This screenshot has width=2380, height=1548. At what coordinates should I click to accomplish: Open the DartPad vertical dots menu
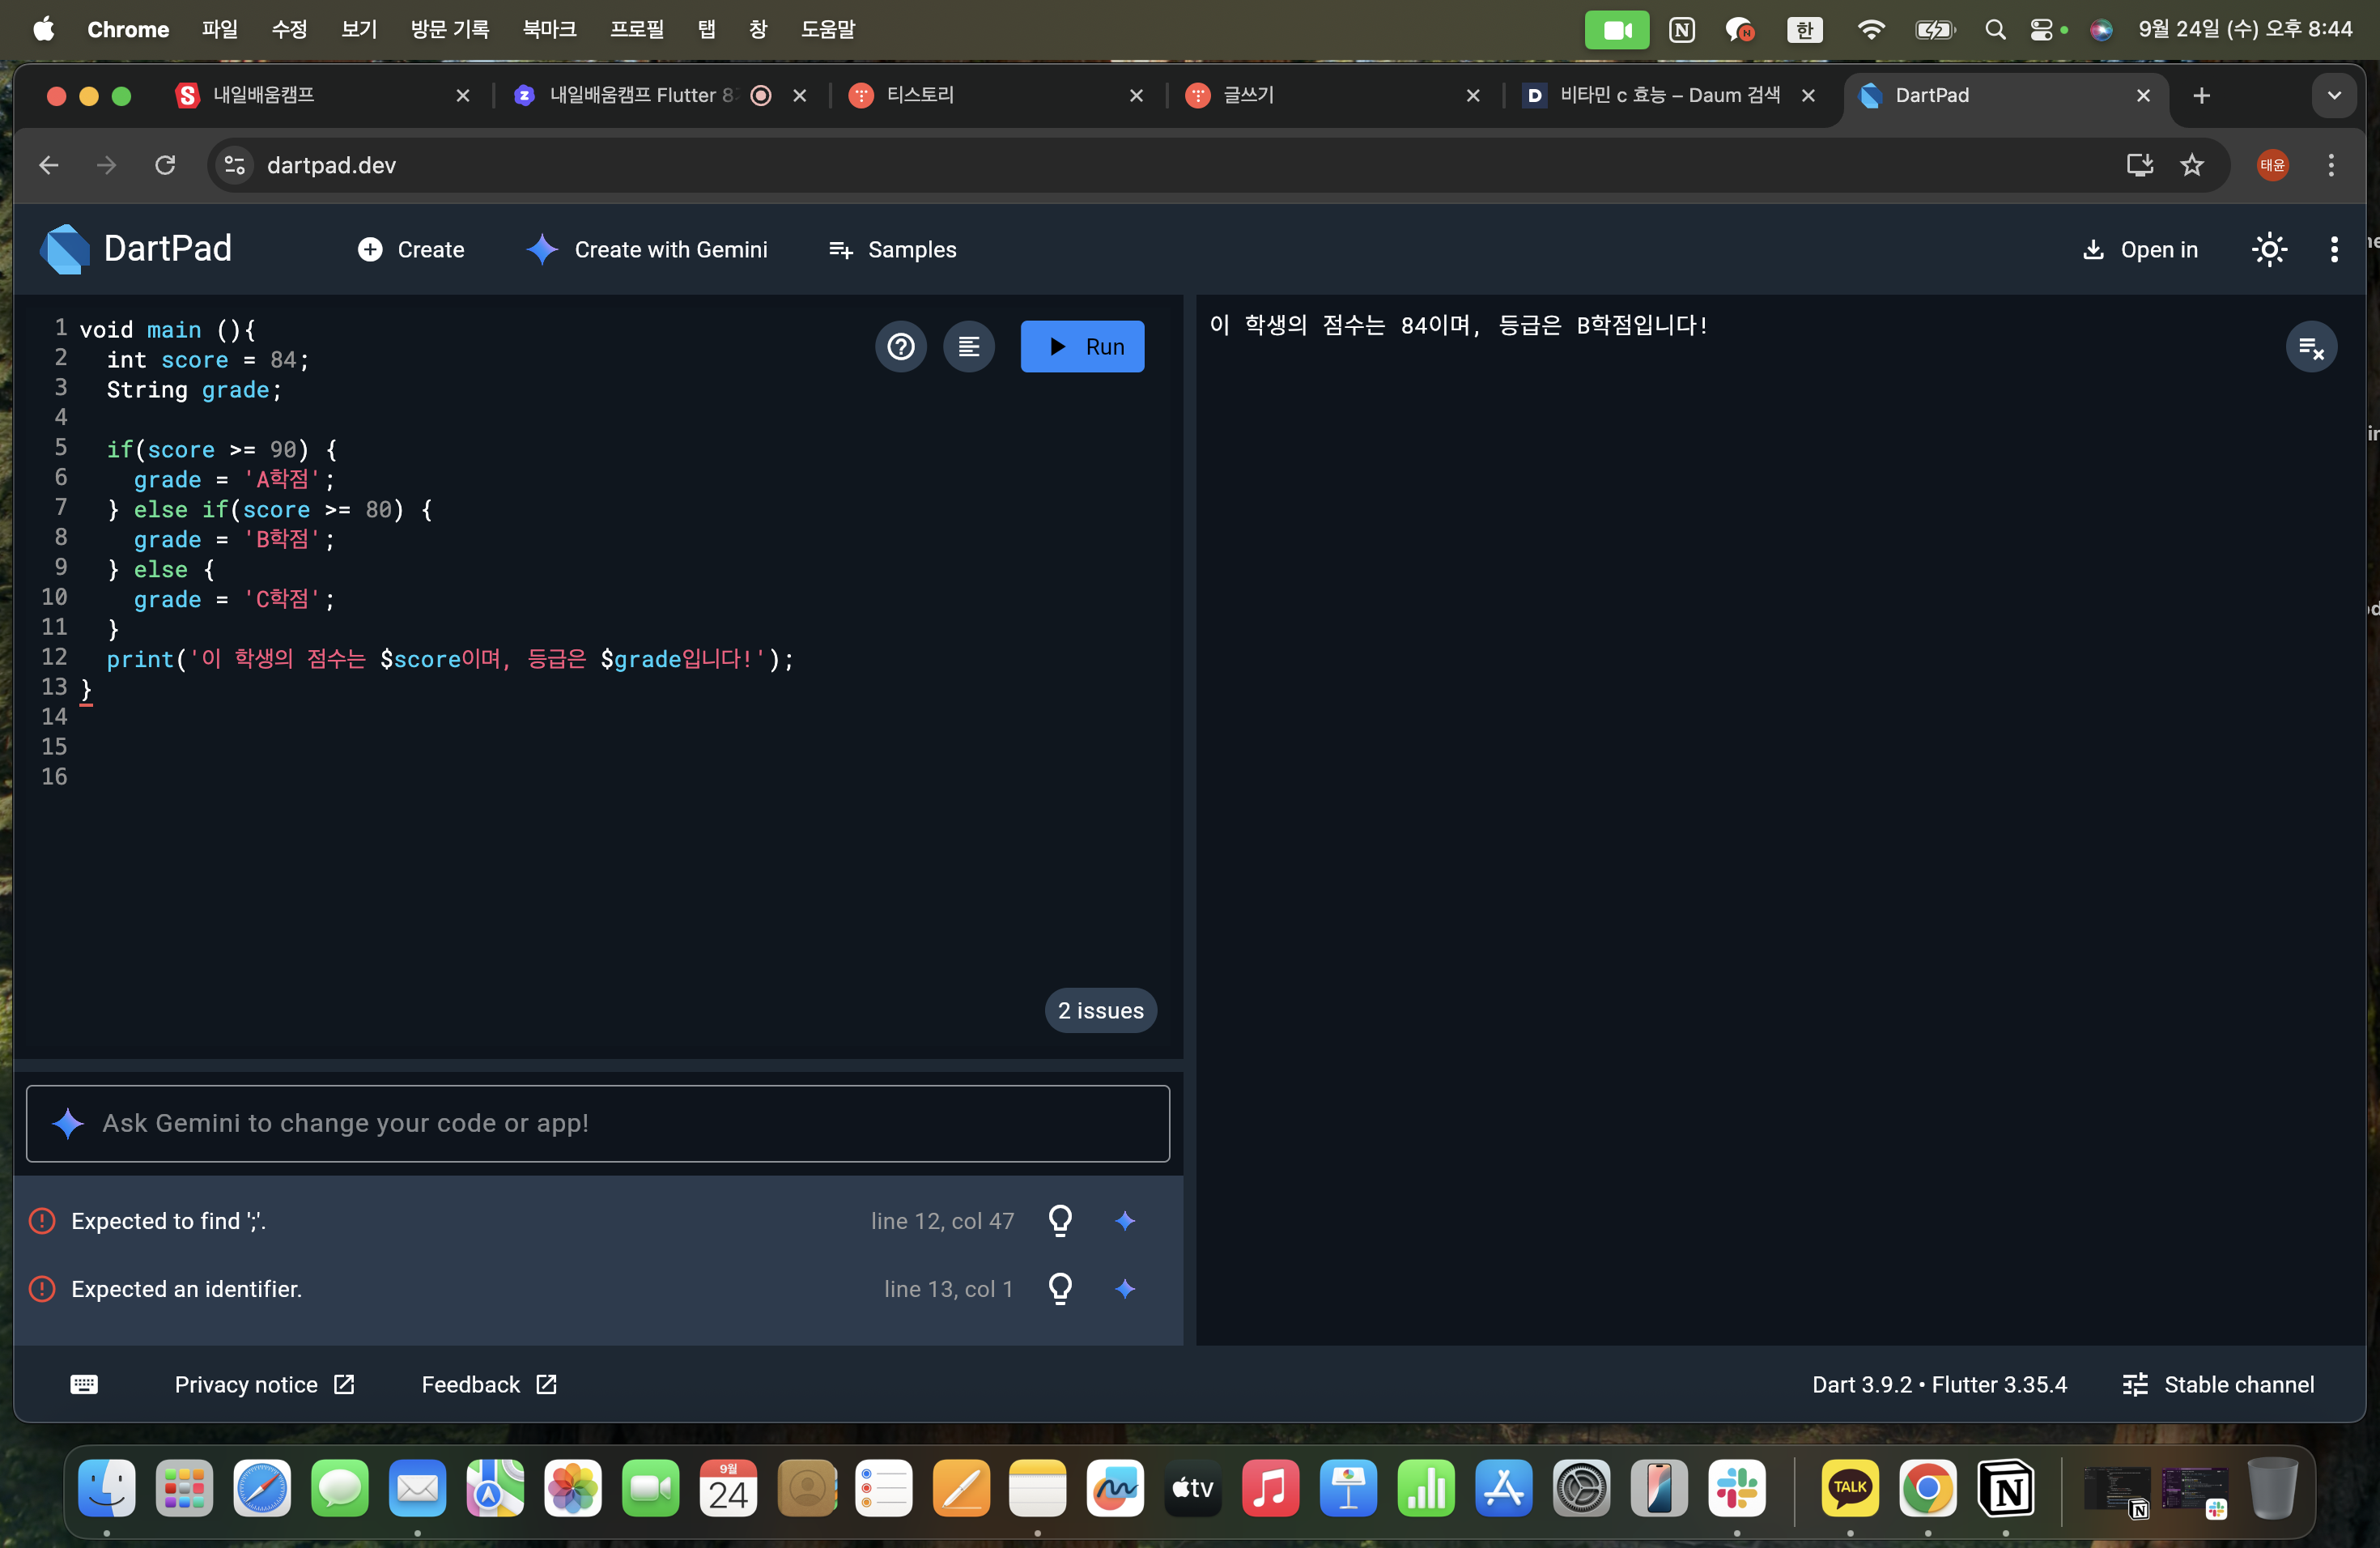tap(2333, 249)
